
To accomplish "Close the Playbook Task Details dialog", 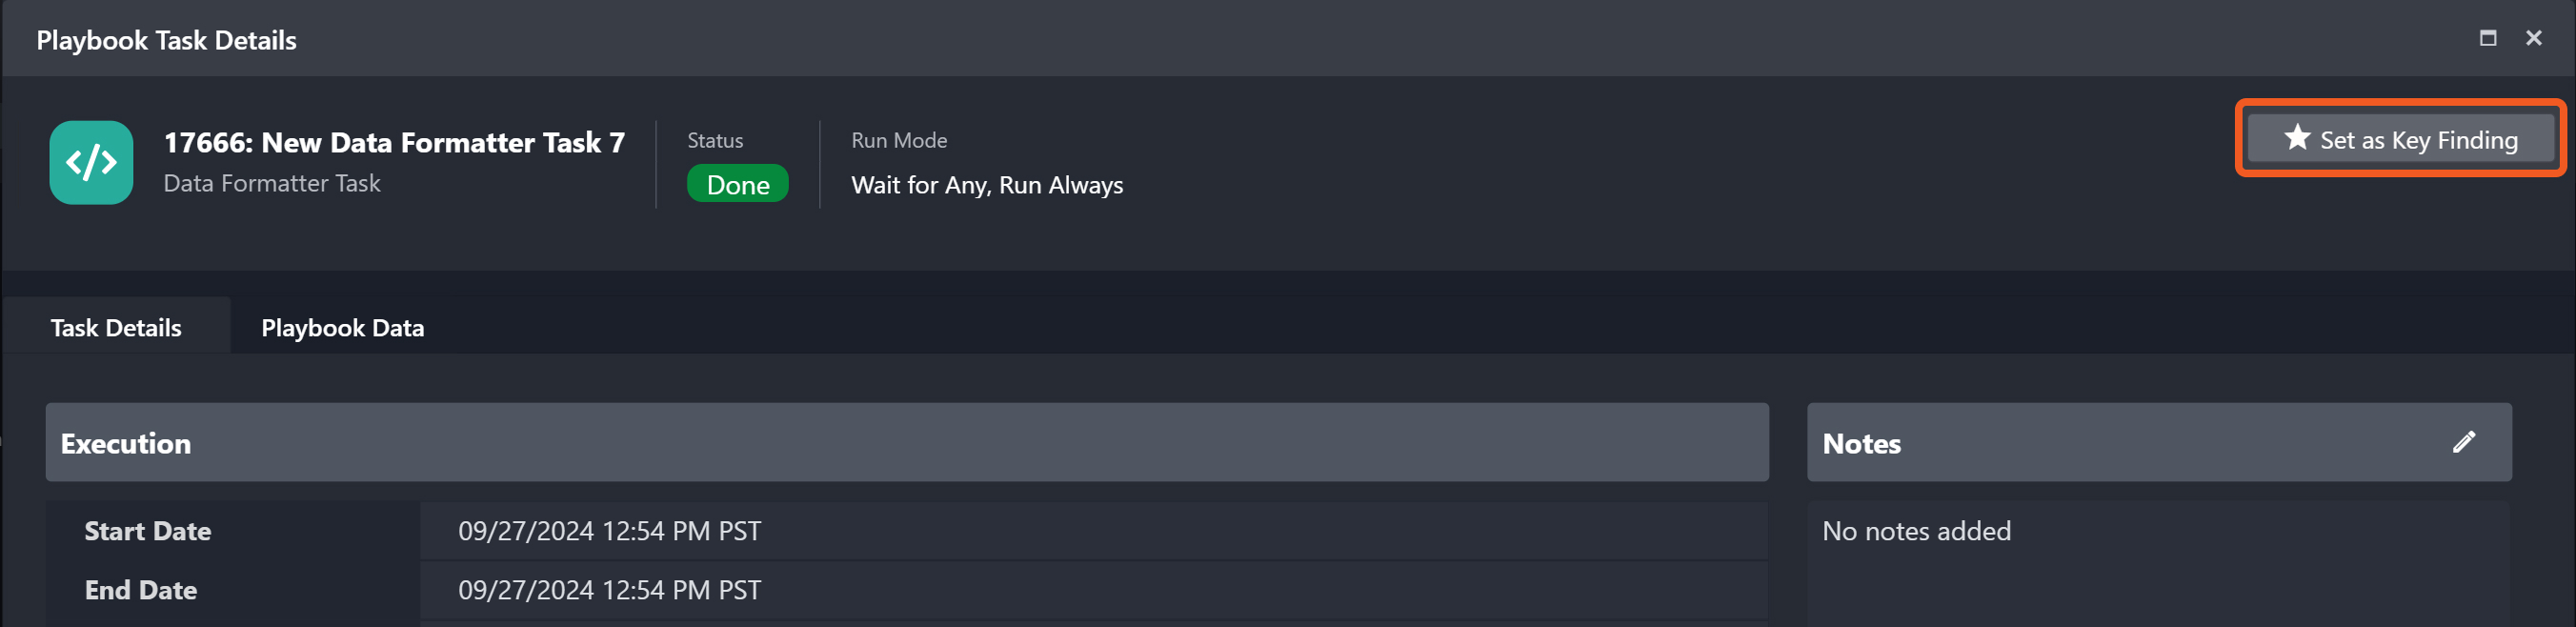I will (x=2533, y=38).
